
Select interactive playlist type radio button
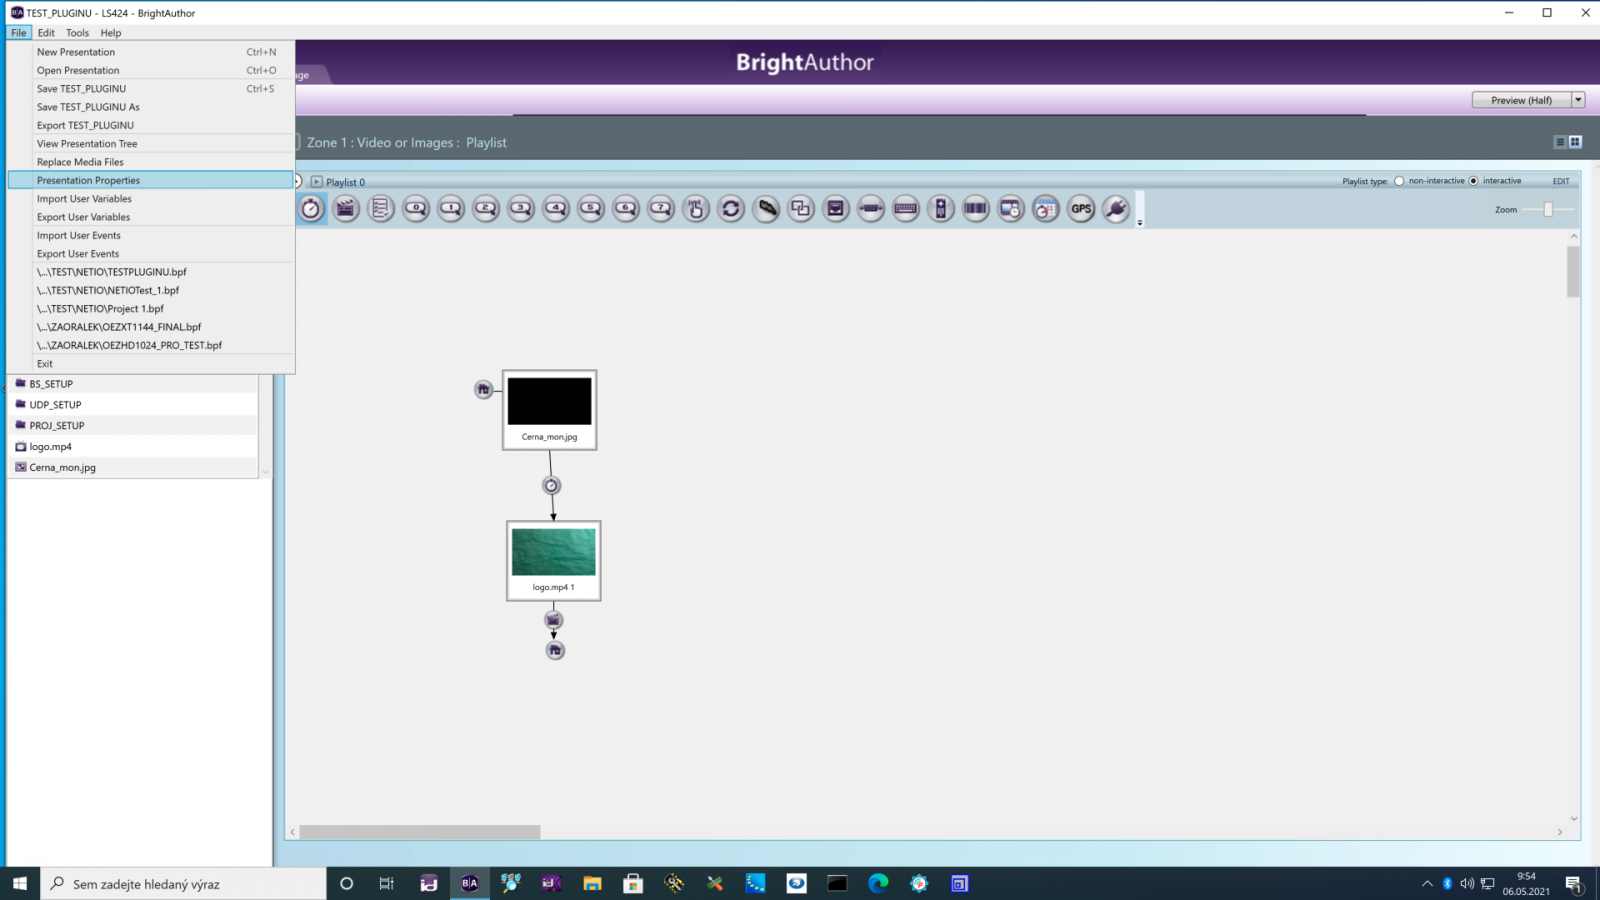coord(1473,181)
